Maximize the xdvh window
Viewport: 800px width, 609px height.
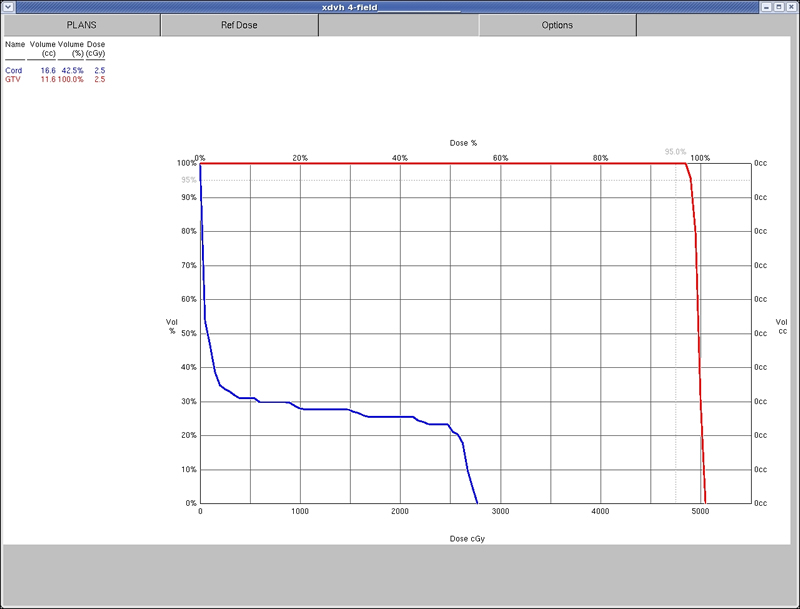tap(779, 6)
